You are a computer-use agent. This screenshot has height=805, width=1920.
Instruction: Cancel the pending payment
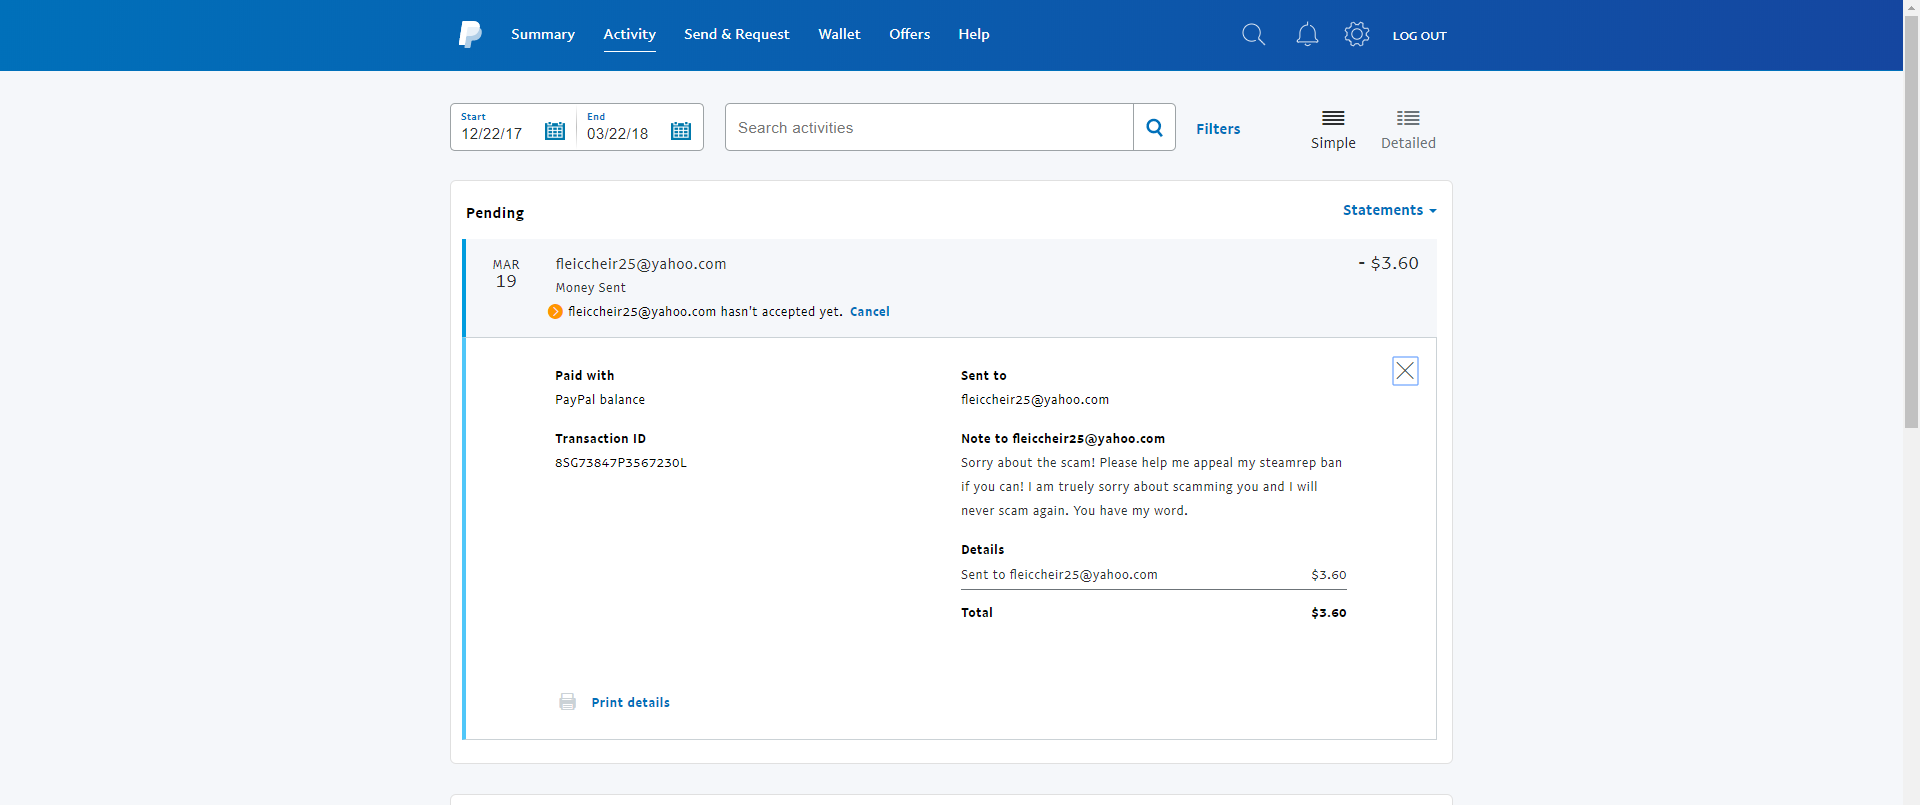870,312
